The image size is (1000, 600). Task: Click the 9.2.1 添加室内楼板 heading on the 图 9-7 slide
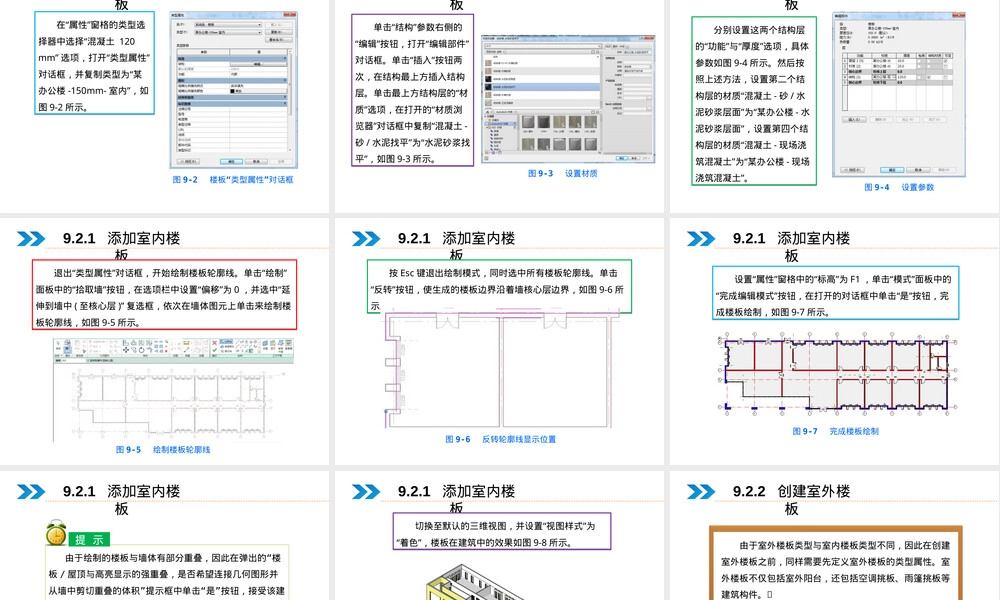(791, 247)
